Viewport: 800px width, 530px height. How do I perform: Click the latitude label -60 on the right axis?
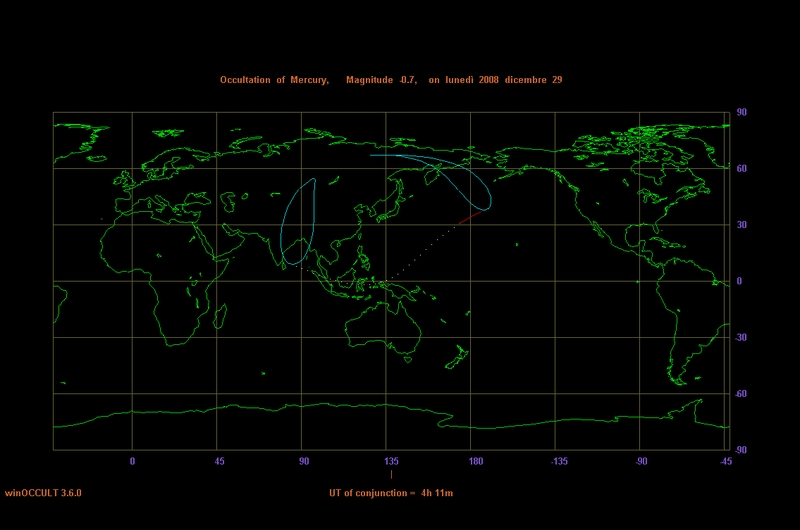[740, 394]
